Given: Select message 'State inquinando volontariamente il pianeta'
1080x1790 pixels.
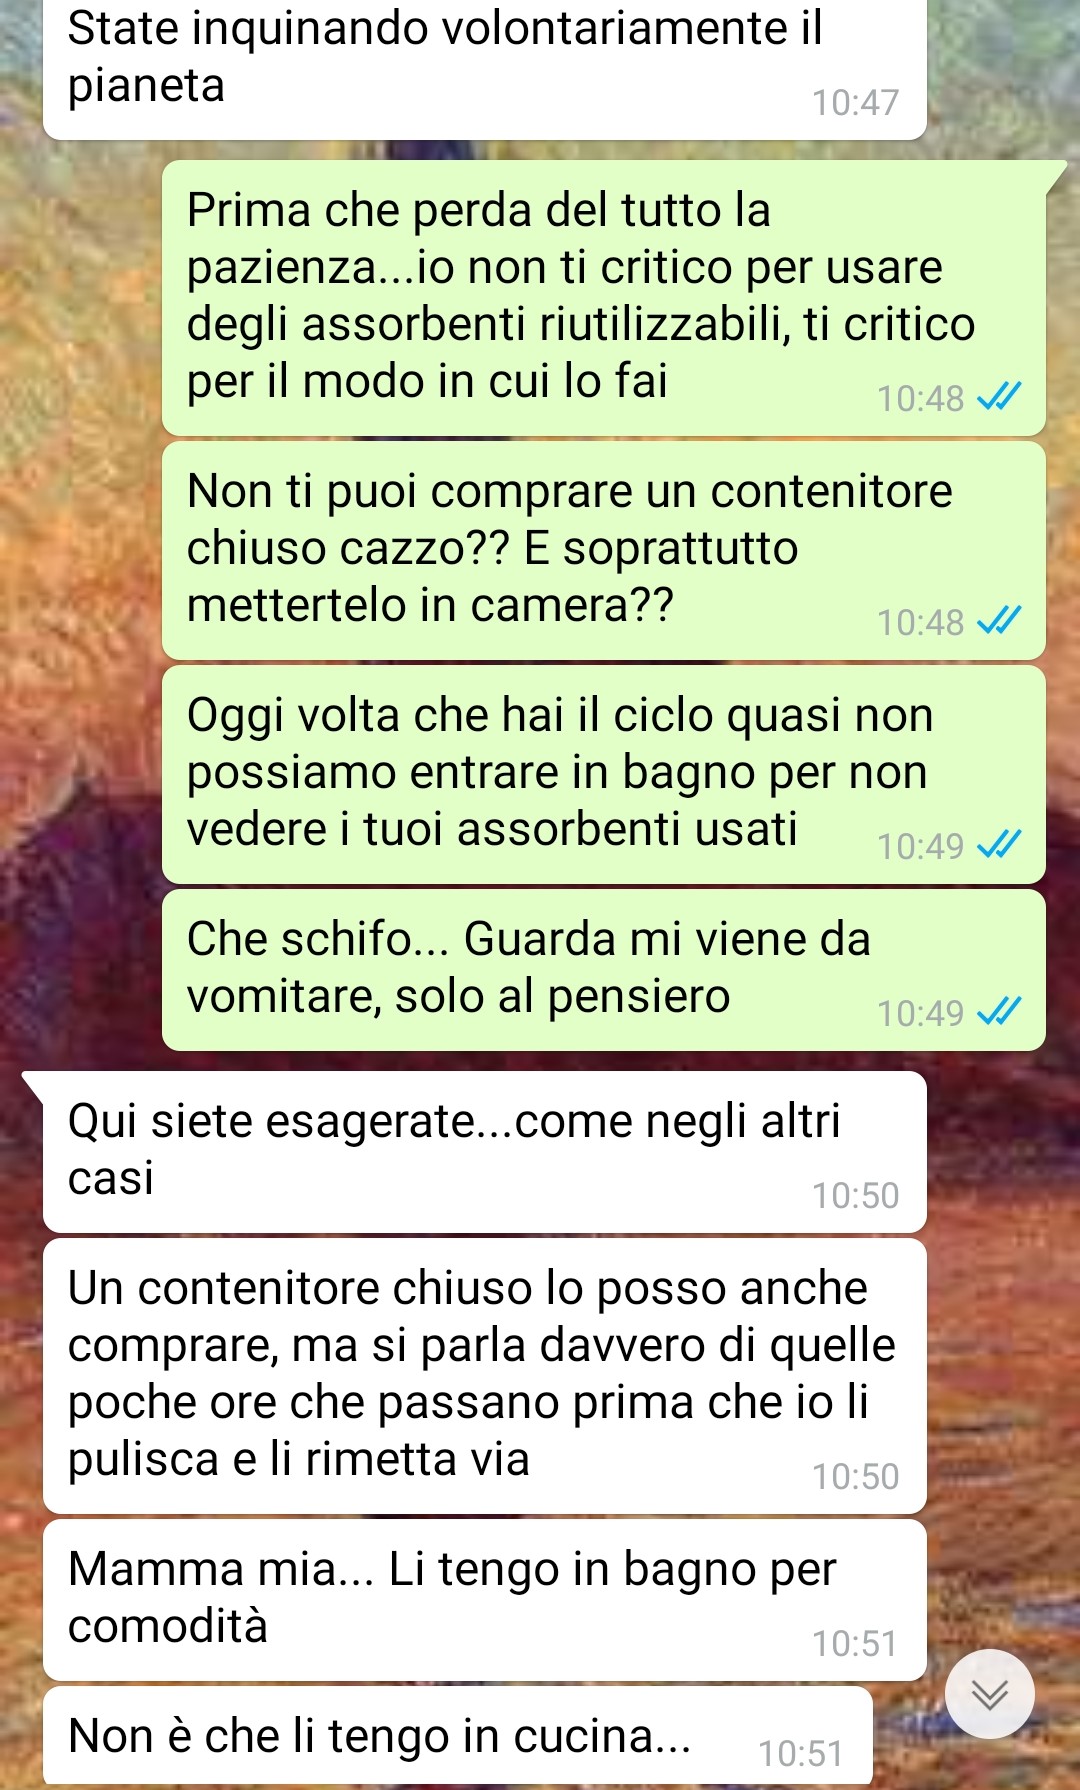Looking at the screenshot, I should [484, 68].
